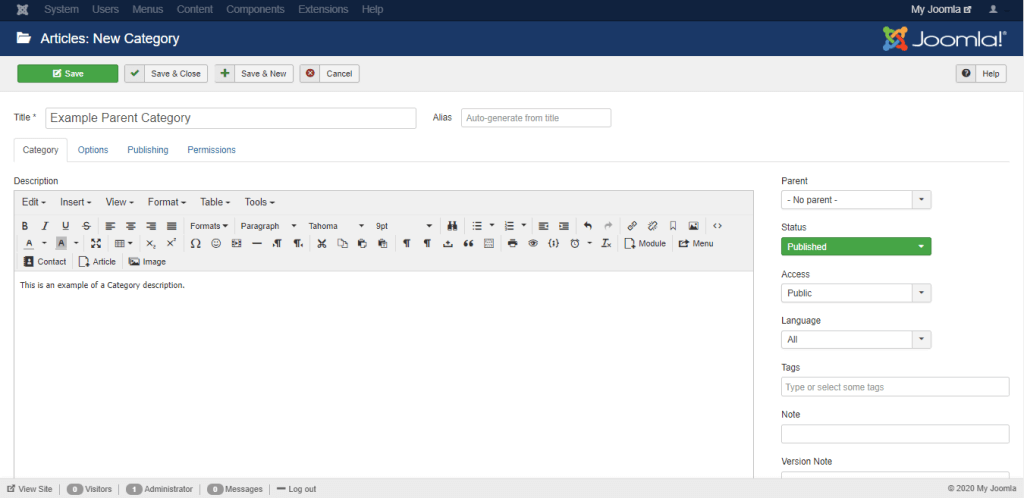
Task: Center align the text
Action: point(131,226)
